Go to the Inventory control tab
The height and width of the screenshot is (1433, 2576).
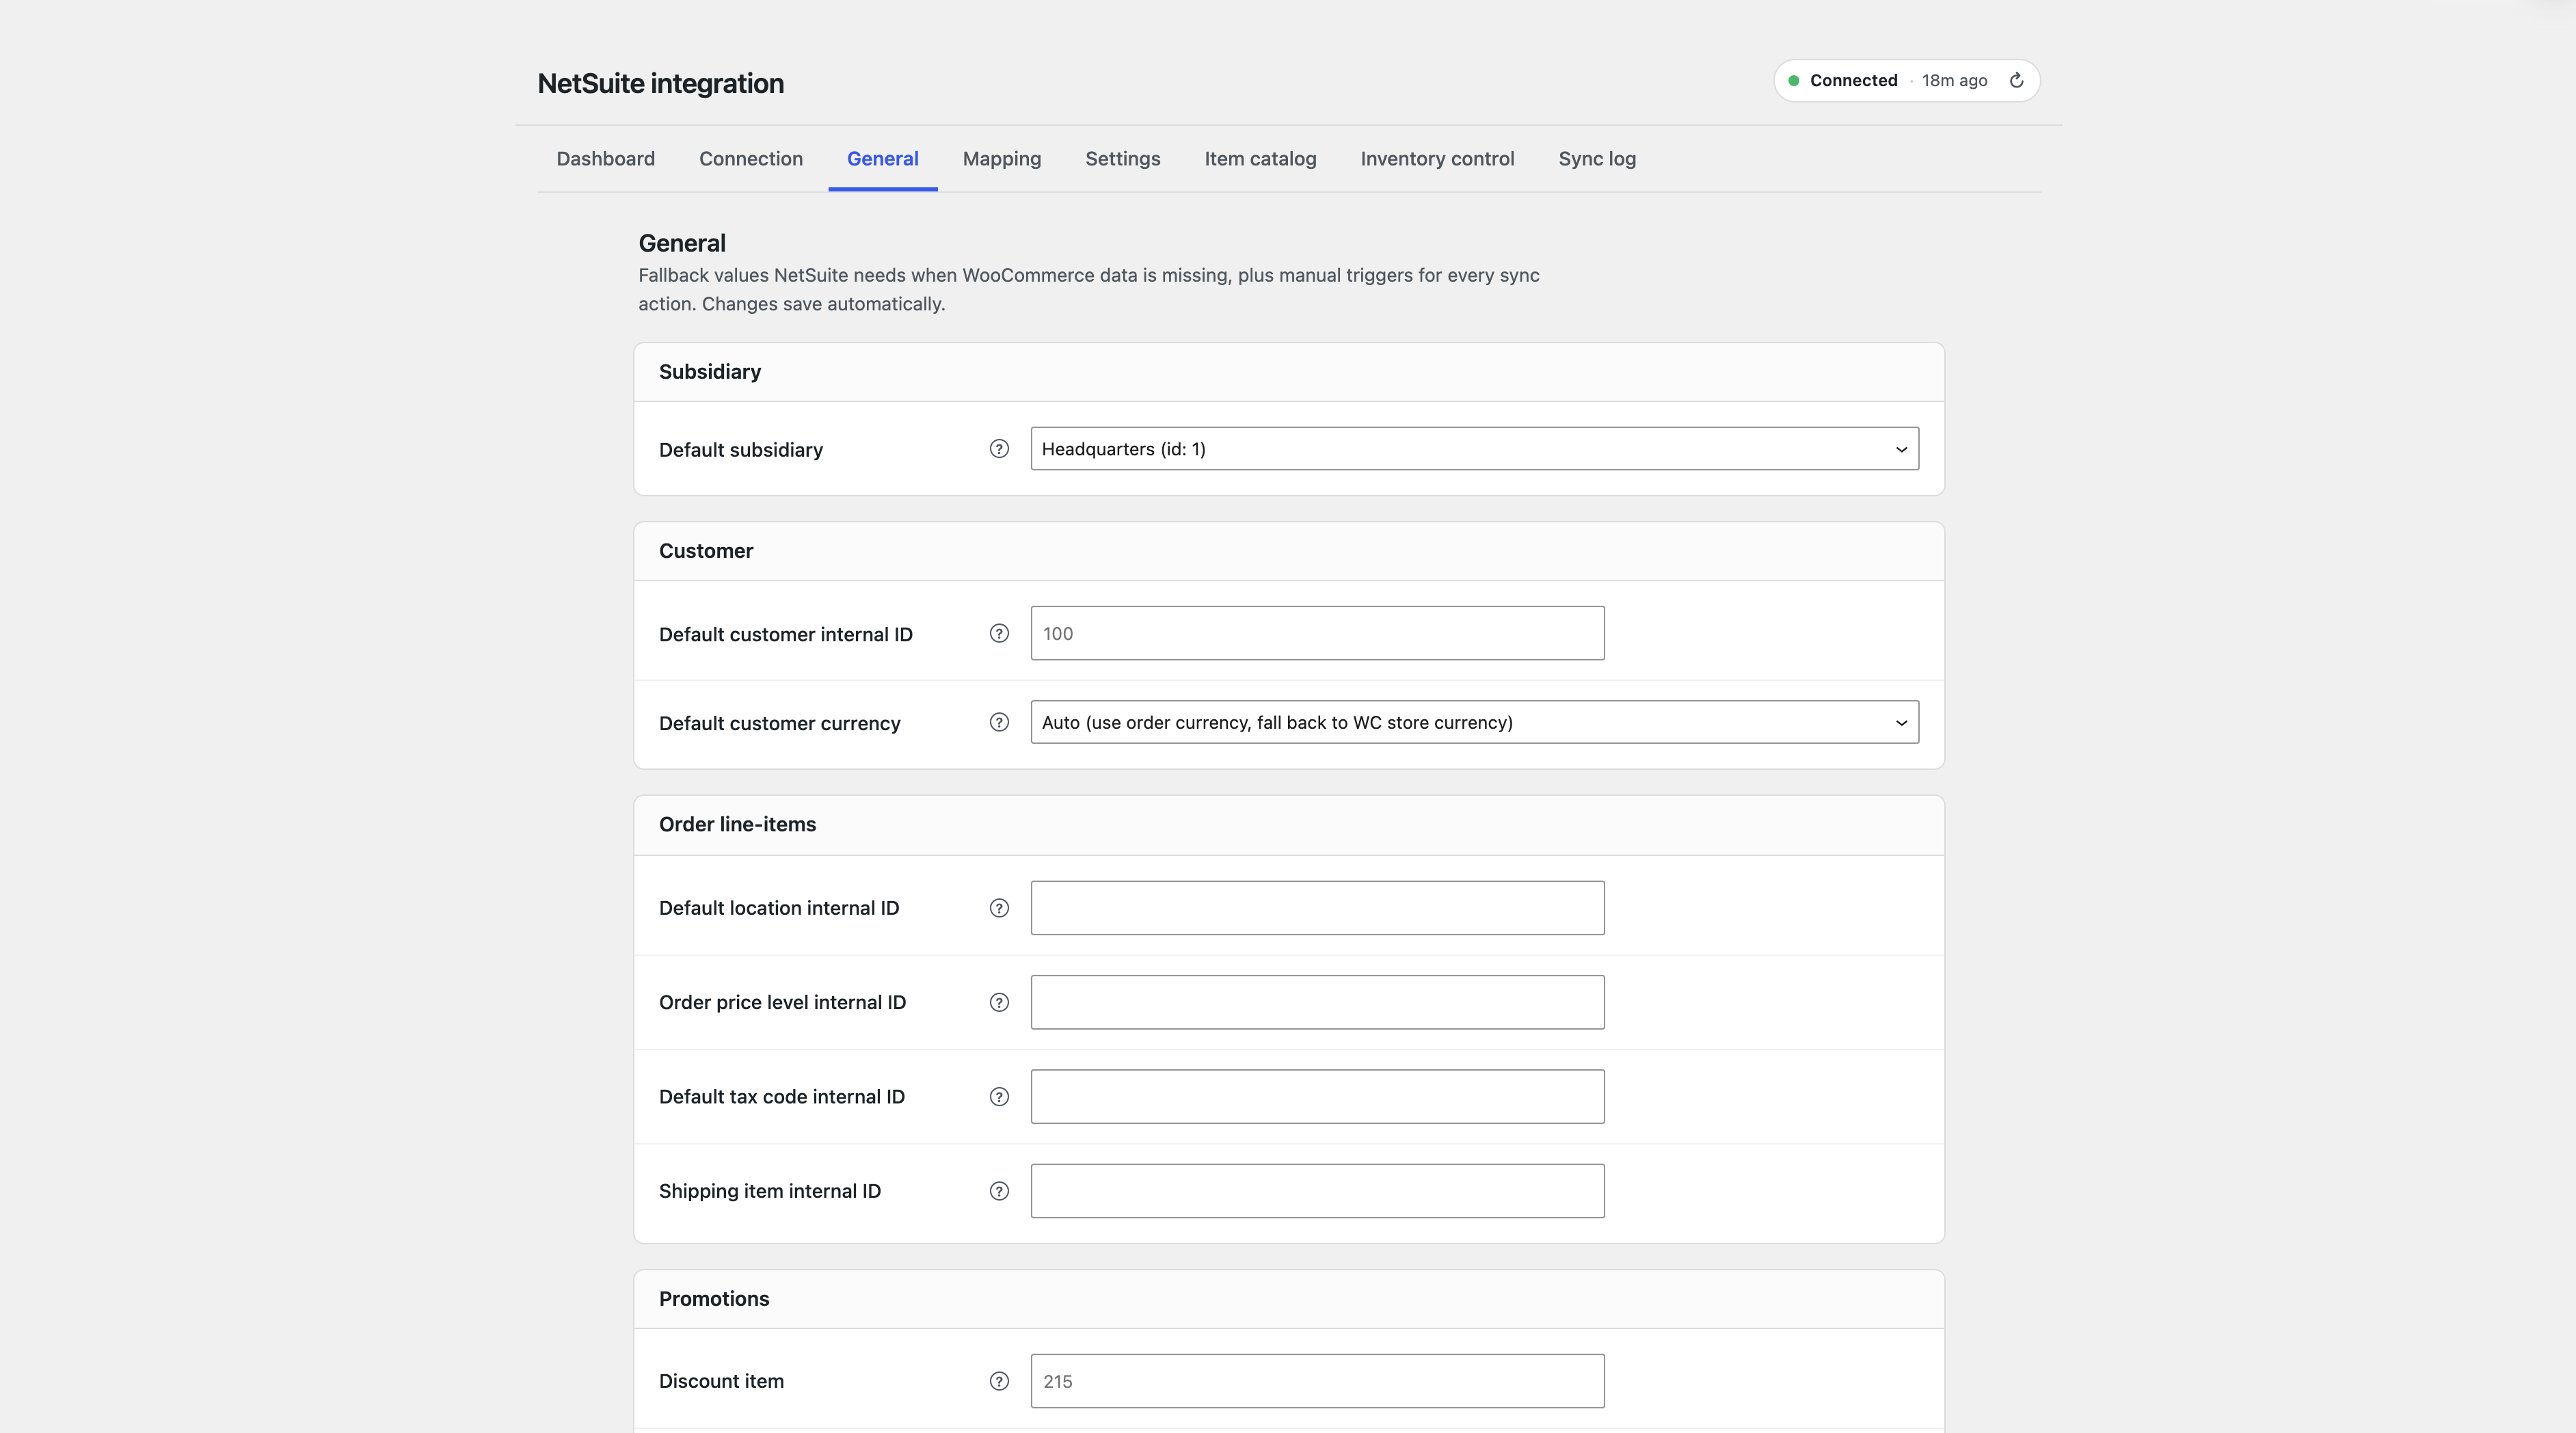click(x=1437, y=159)
